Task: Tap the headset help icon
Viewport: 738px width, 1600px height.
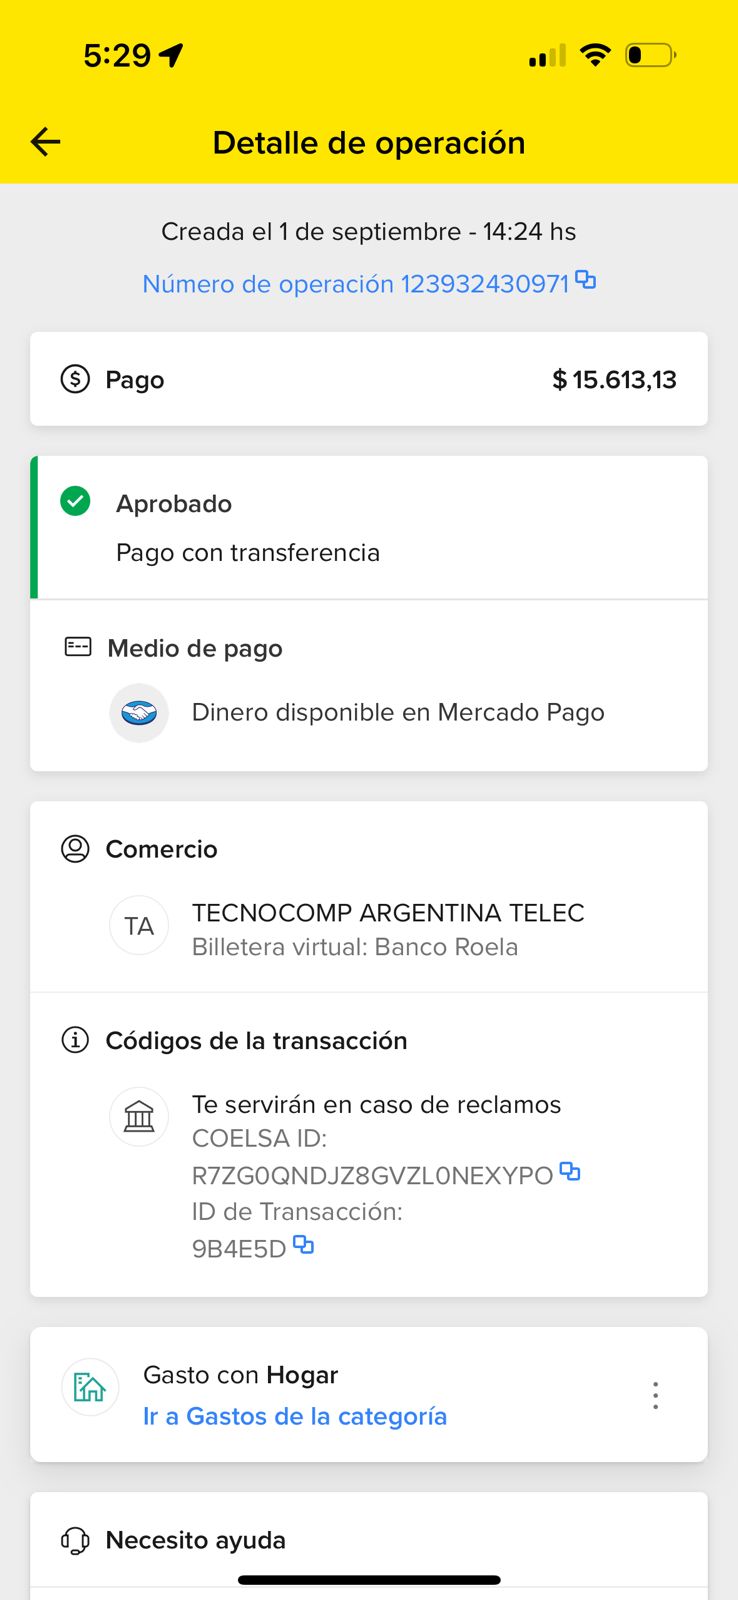Action: click(75, 1540)
